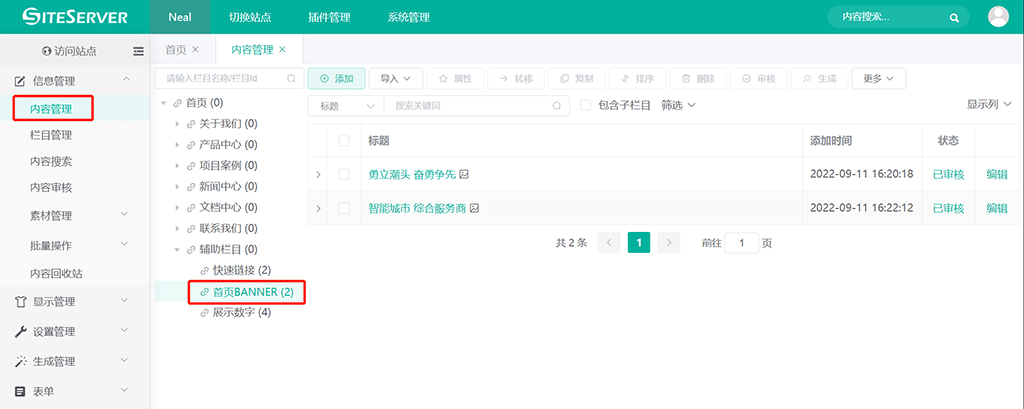
Task: Check the 包含子栏目 checkbox
Action: 586,105
